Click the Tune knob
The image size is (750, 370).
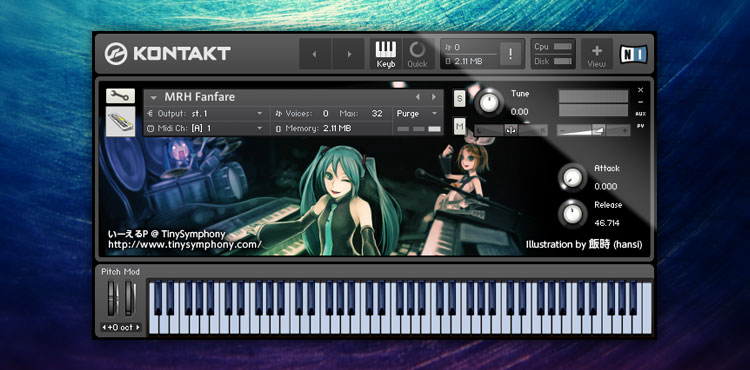(489, 102)
